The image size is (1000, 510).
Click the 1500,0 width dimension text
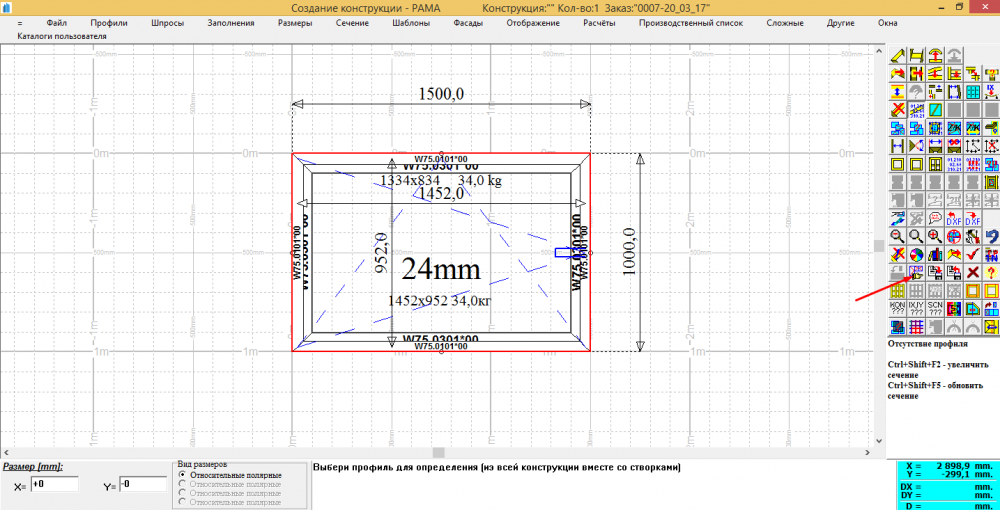441,94
